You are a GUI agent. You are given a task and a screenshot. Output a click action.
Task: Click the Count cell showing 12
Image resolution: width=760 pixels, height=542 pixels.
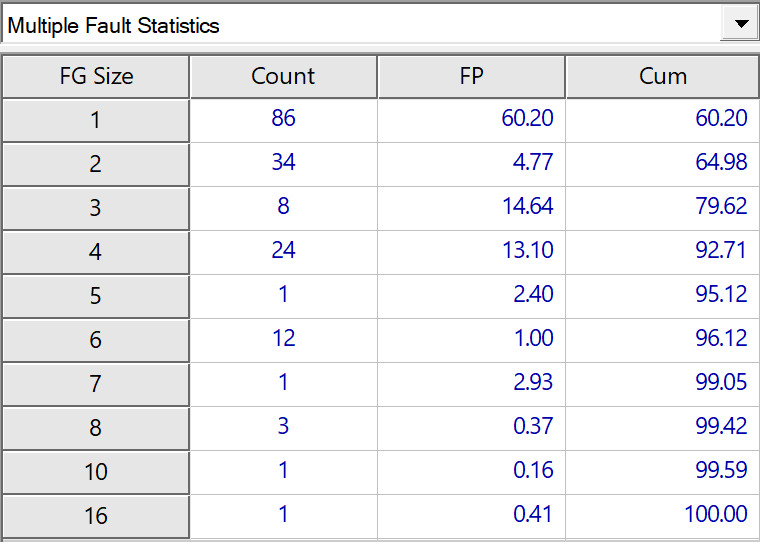tap(283, 339)
